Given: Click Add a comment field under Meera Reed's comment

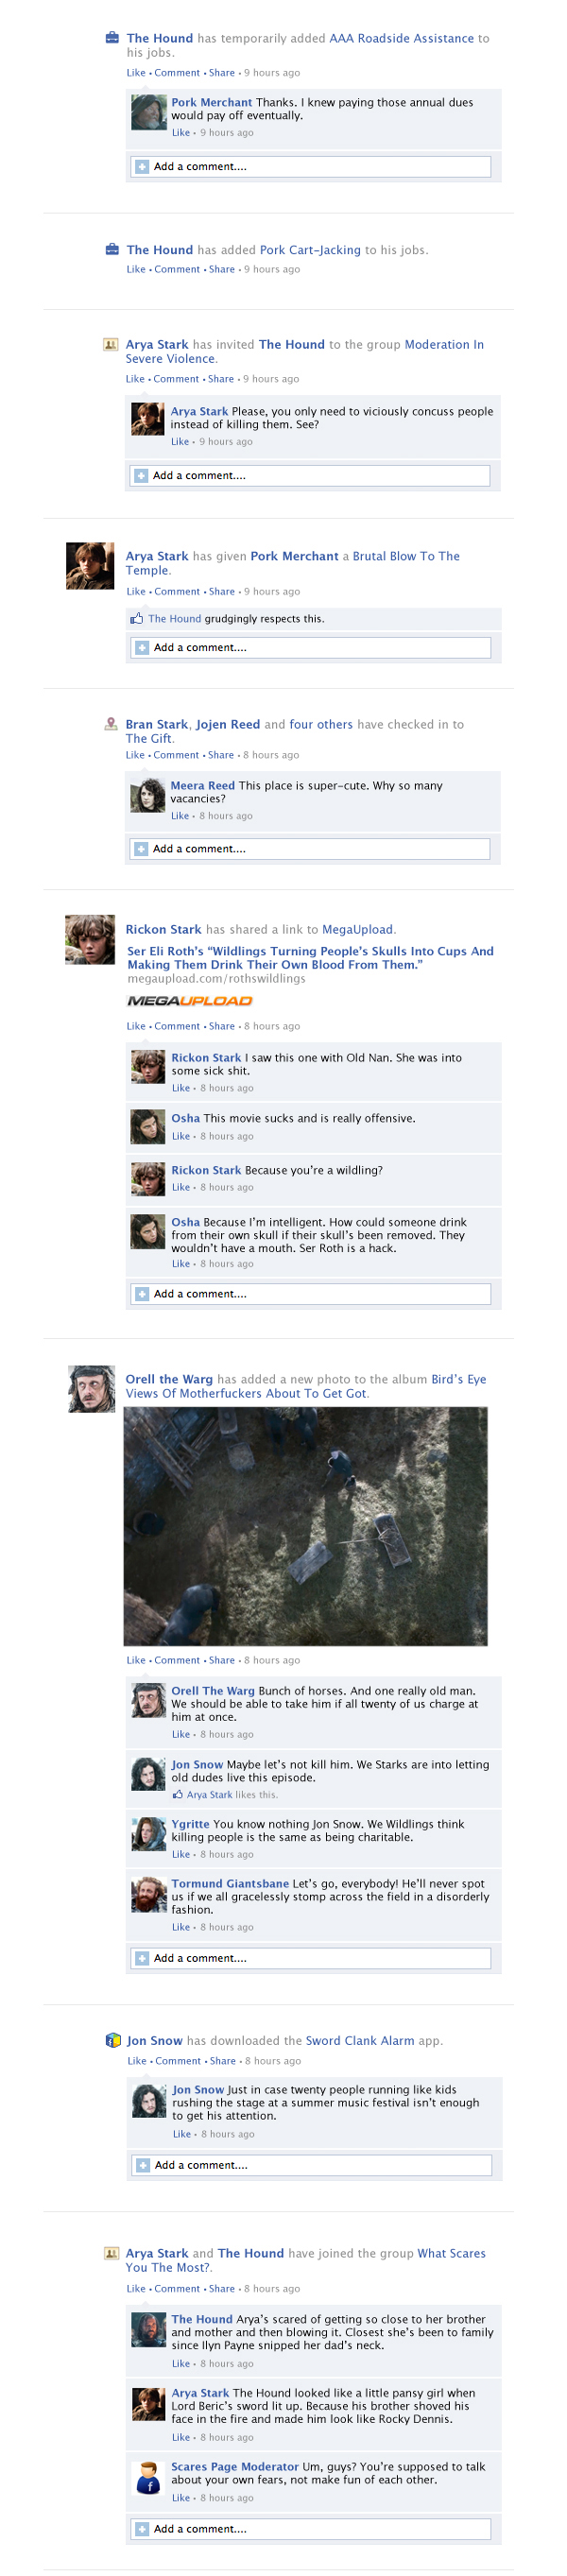Looking at the screenshot, I should coord(310,849).
